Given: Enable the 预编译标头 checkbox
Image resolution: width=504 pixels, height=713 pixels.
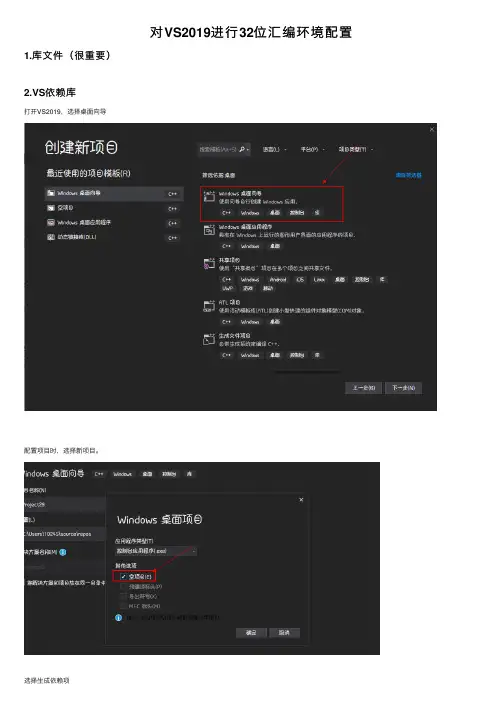Looking at the screenshot, I should [123, 586].
